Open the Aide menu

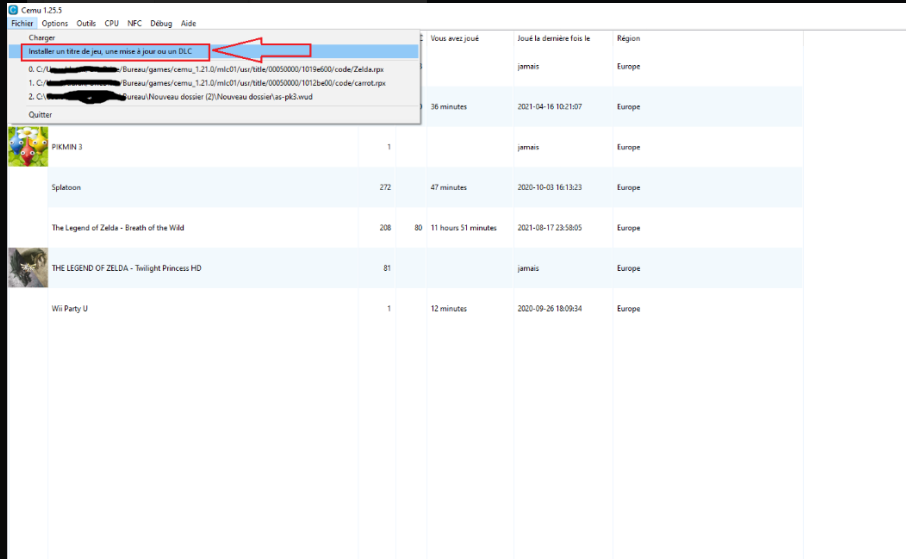[188, 23]
